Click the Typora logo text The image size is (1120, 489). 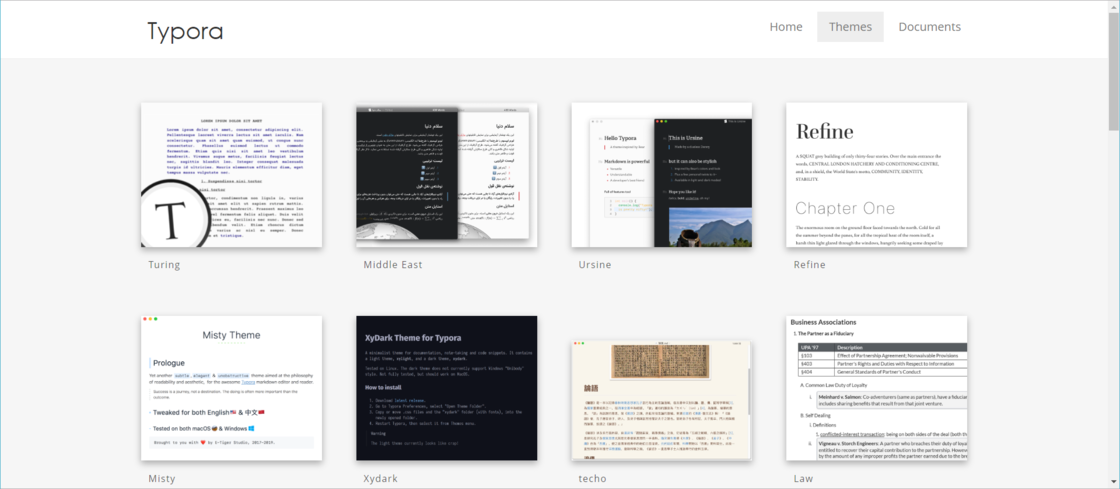[185, 30]
